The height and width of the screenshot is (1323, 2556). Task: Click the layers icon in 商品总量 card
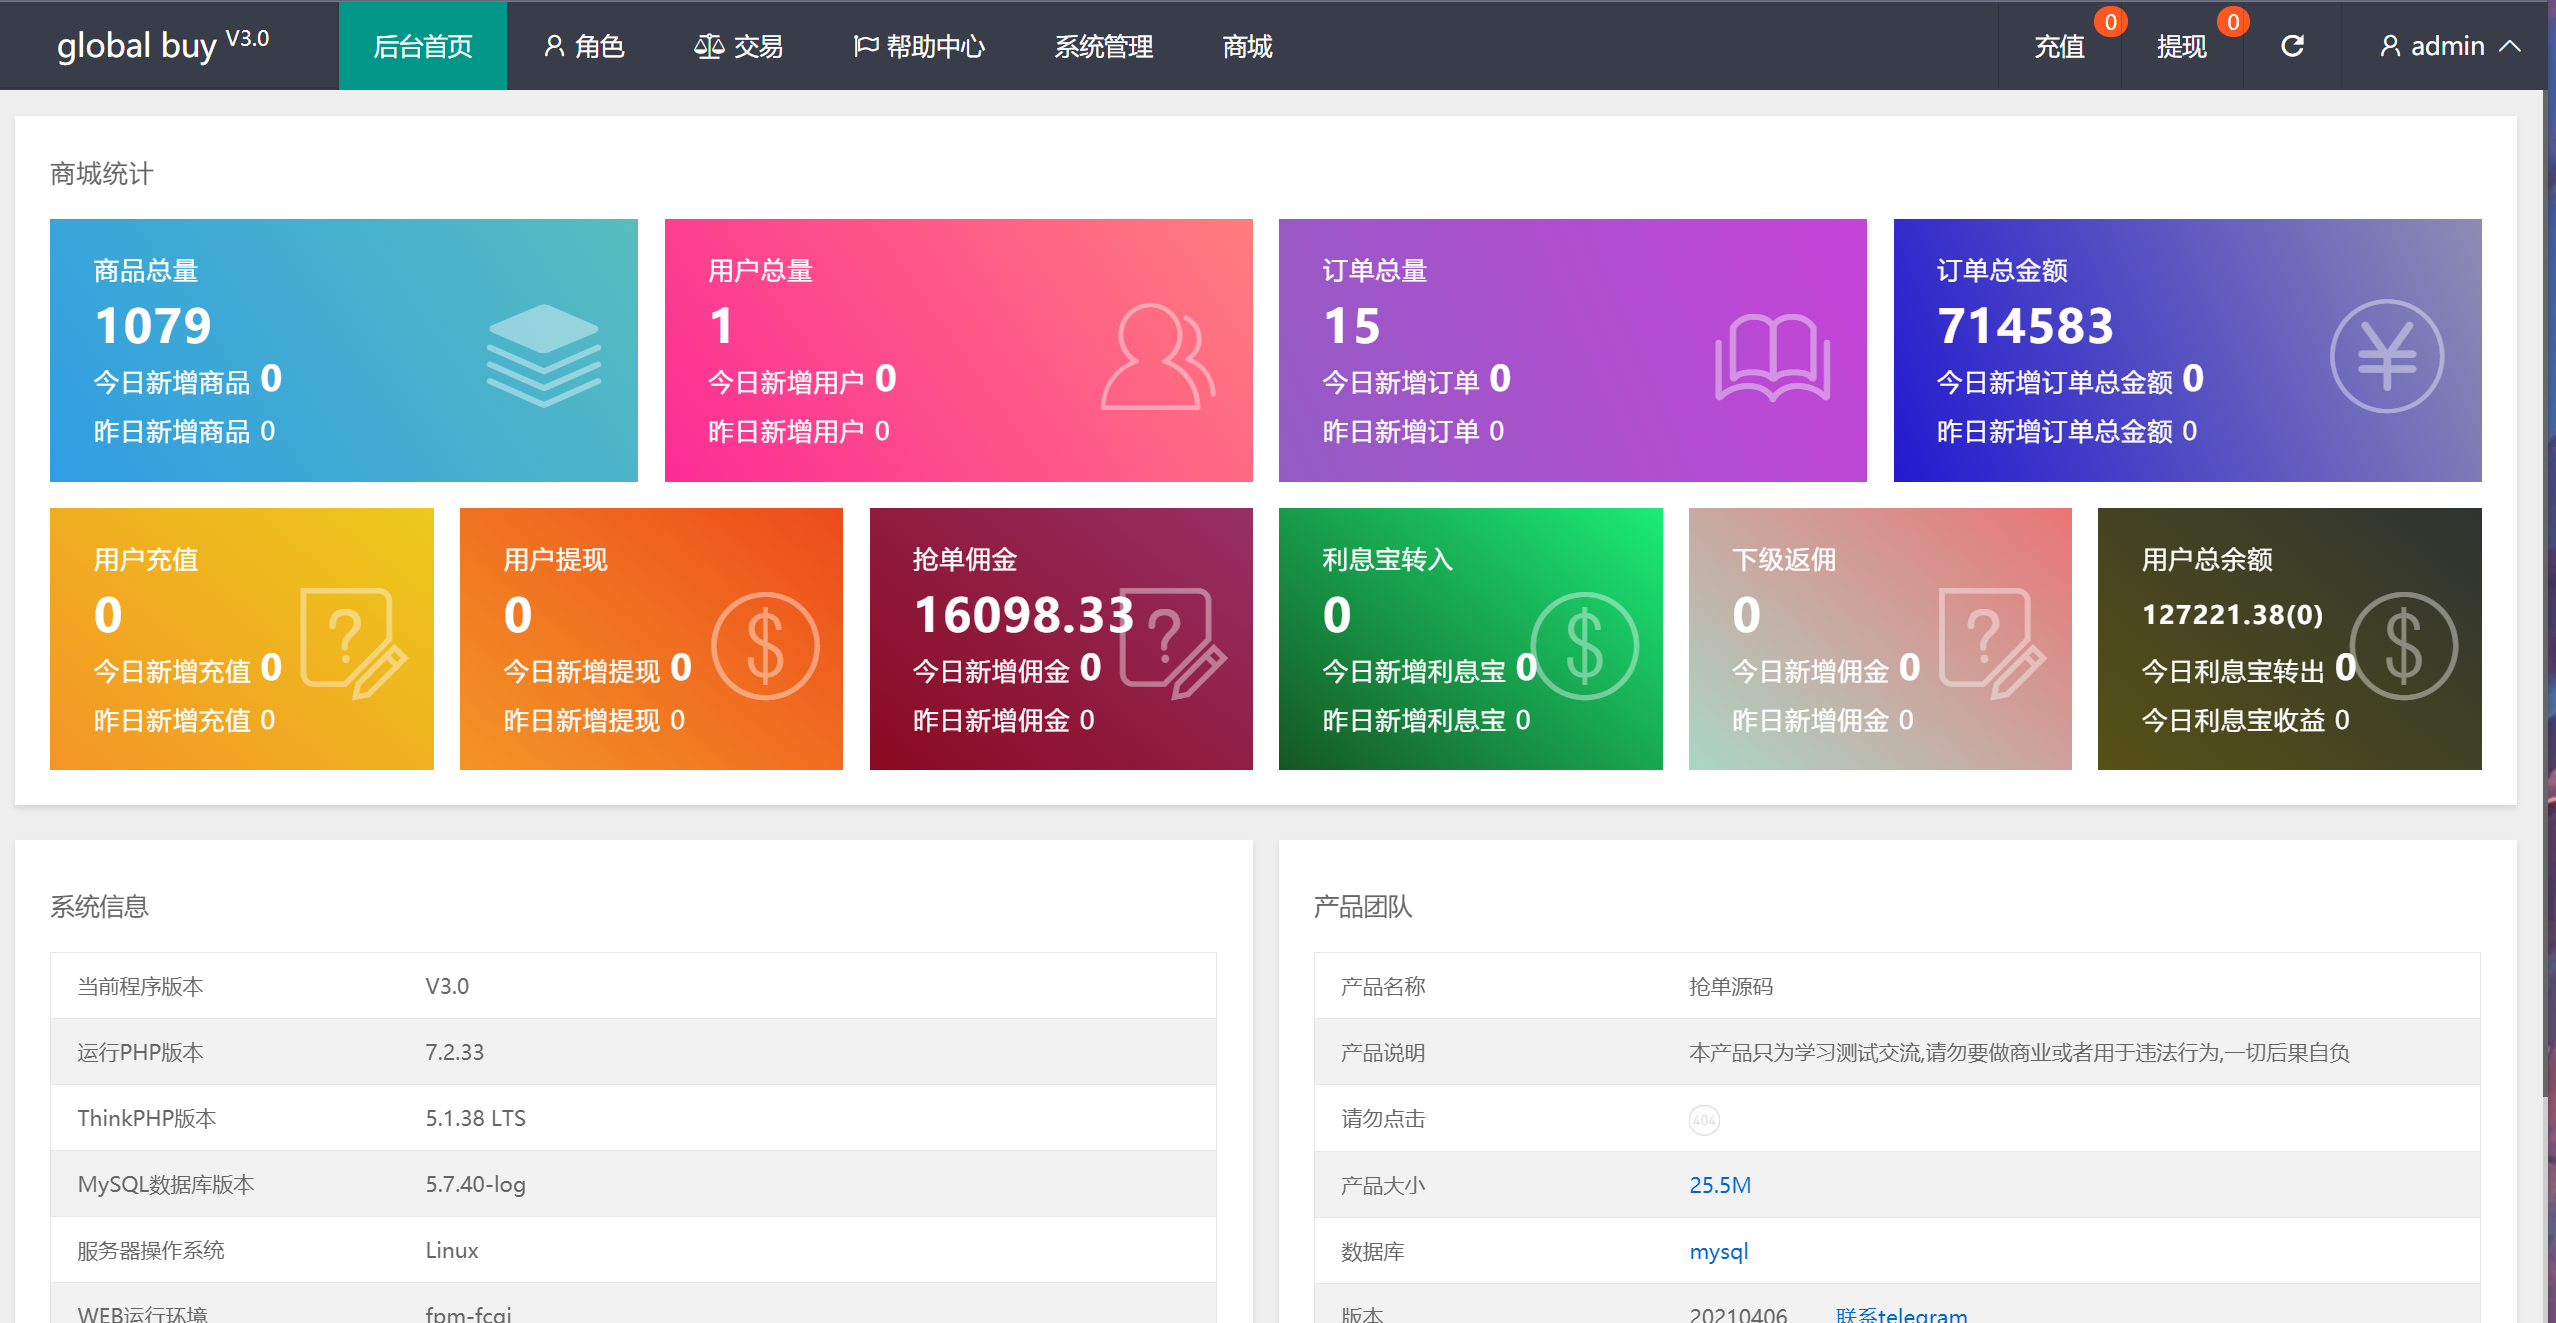543,355
